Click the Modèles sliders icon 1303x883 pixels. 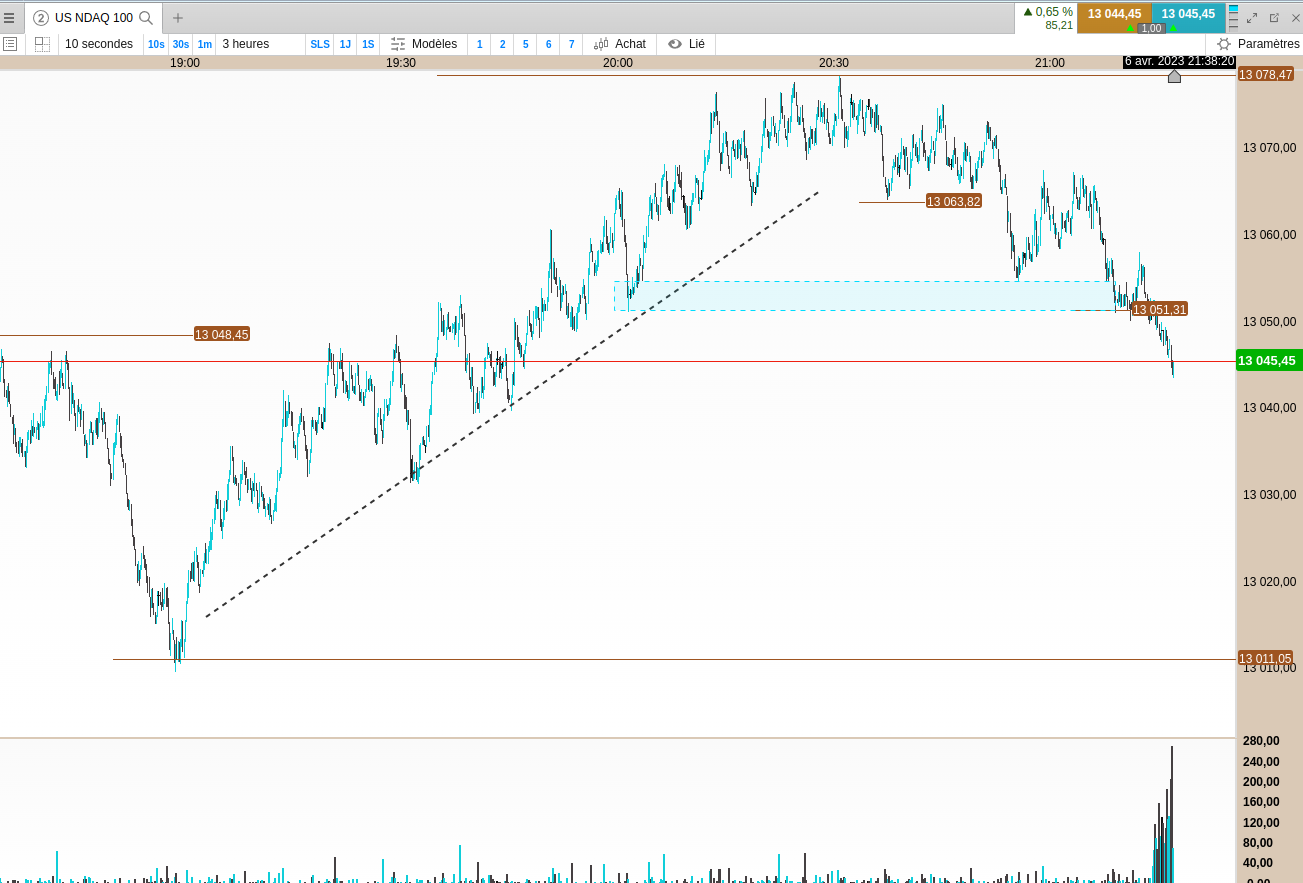[x=398, y=44]
